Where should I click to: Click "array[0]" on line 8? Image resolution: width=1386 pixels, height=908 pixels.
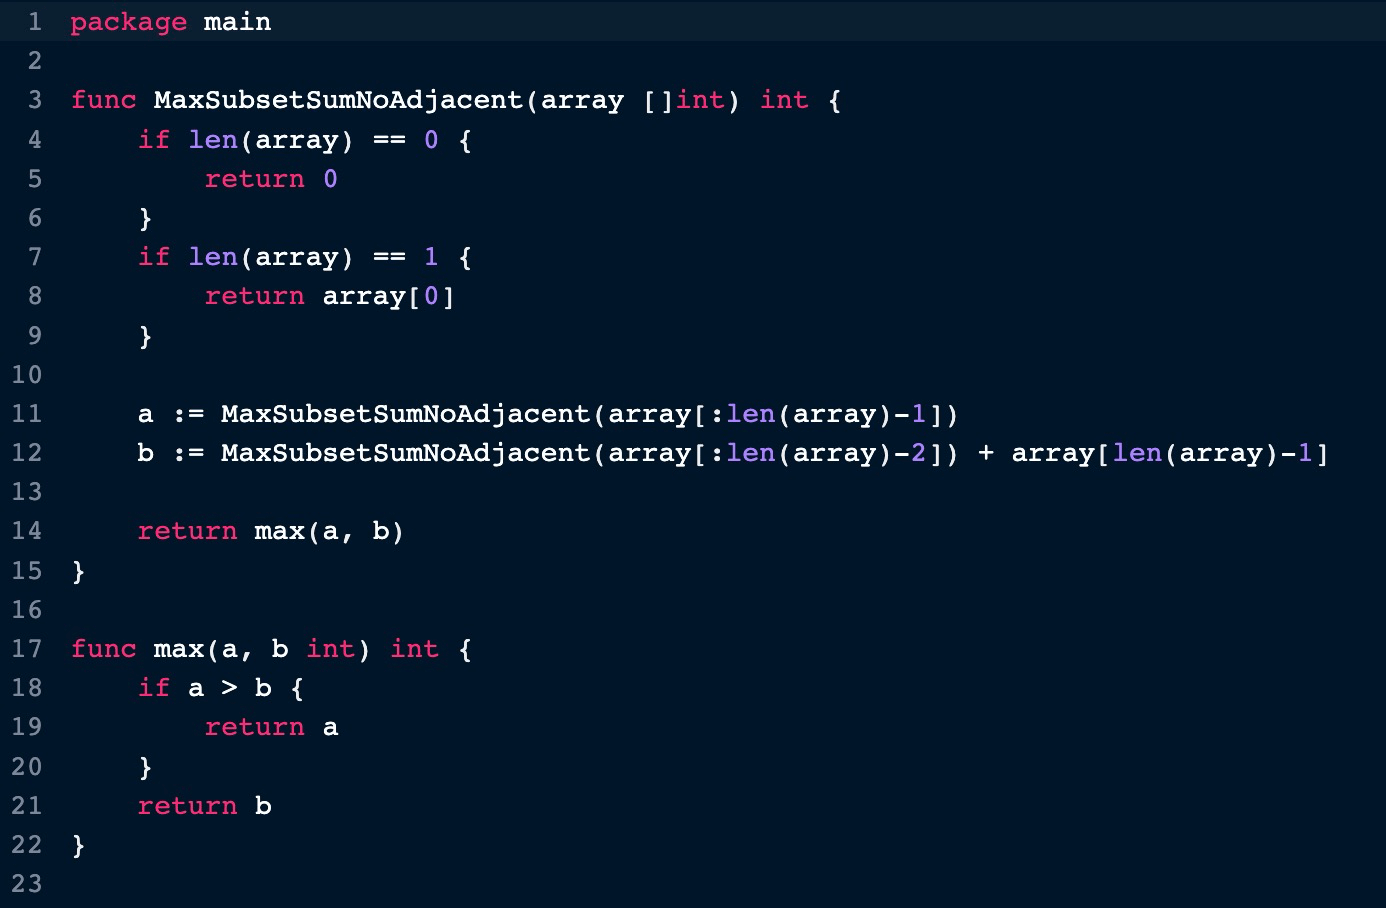click(x=388, y=296)
